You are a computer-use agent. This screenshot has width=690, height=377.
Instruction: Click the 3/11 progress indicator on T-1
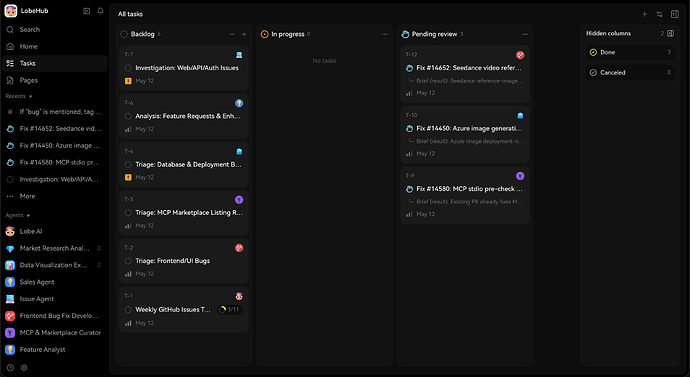[x=230, y=310]
